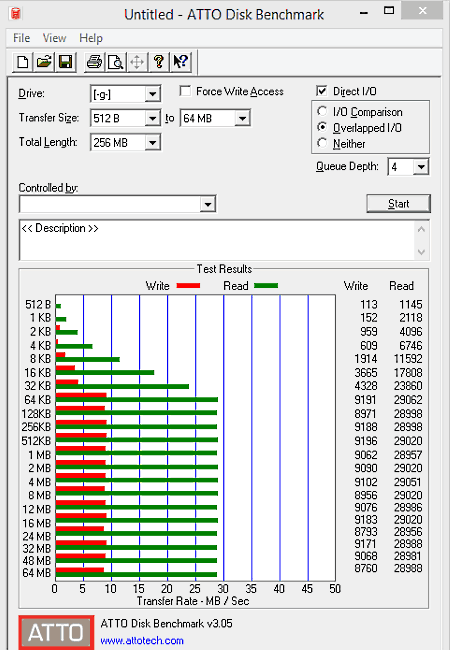Close the ATTO Disk Benchmark window
The image size is (450, 650).
[x=423, y=11]
